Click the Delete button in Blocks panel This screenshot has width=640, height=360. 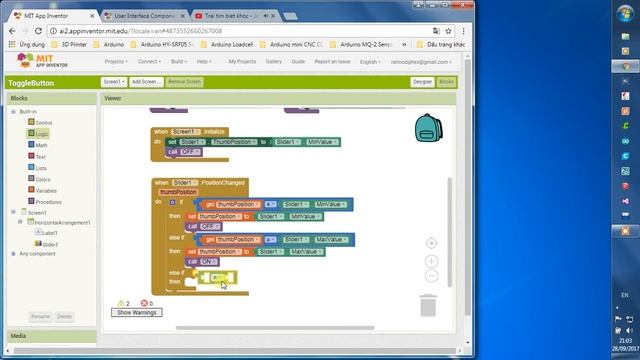(64, 317)
